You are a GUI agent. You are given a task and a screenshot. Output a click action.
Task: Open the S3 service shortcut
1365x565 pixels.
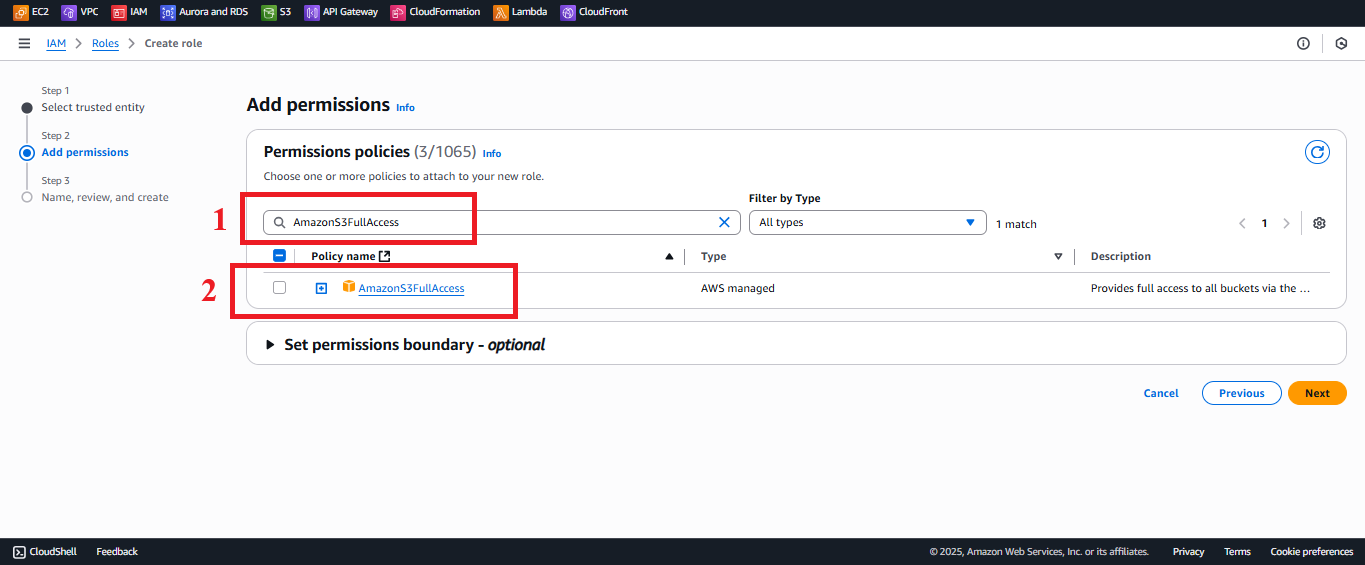pos(277,12)
